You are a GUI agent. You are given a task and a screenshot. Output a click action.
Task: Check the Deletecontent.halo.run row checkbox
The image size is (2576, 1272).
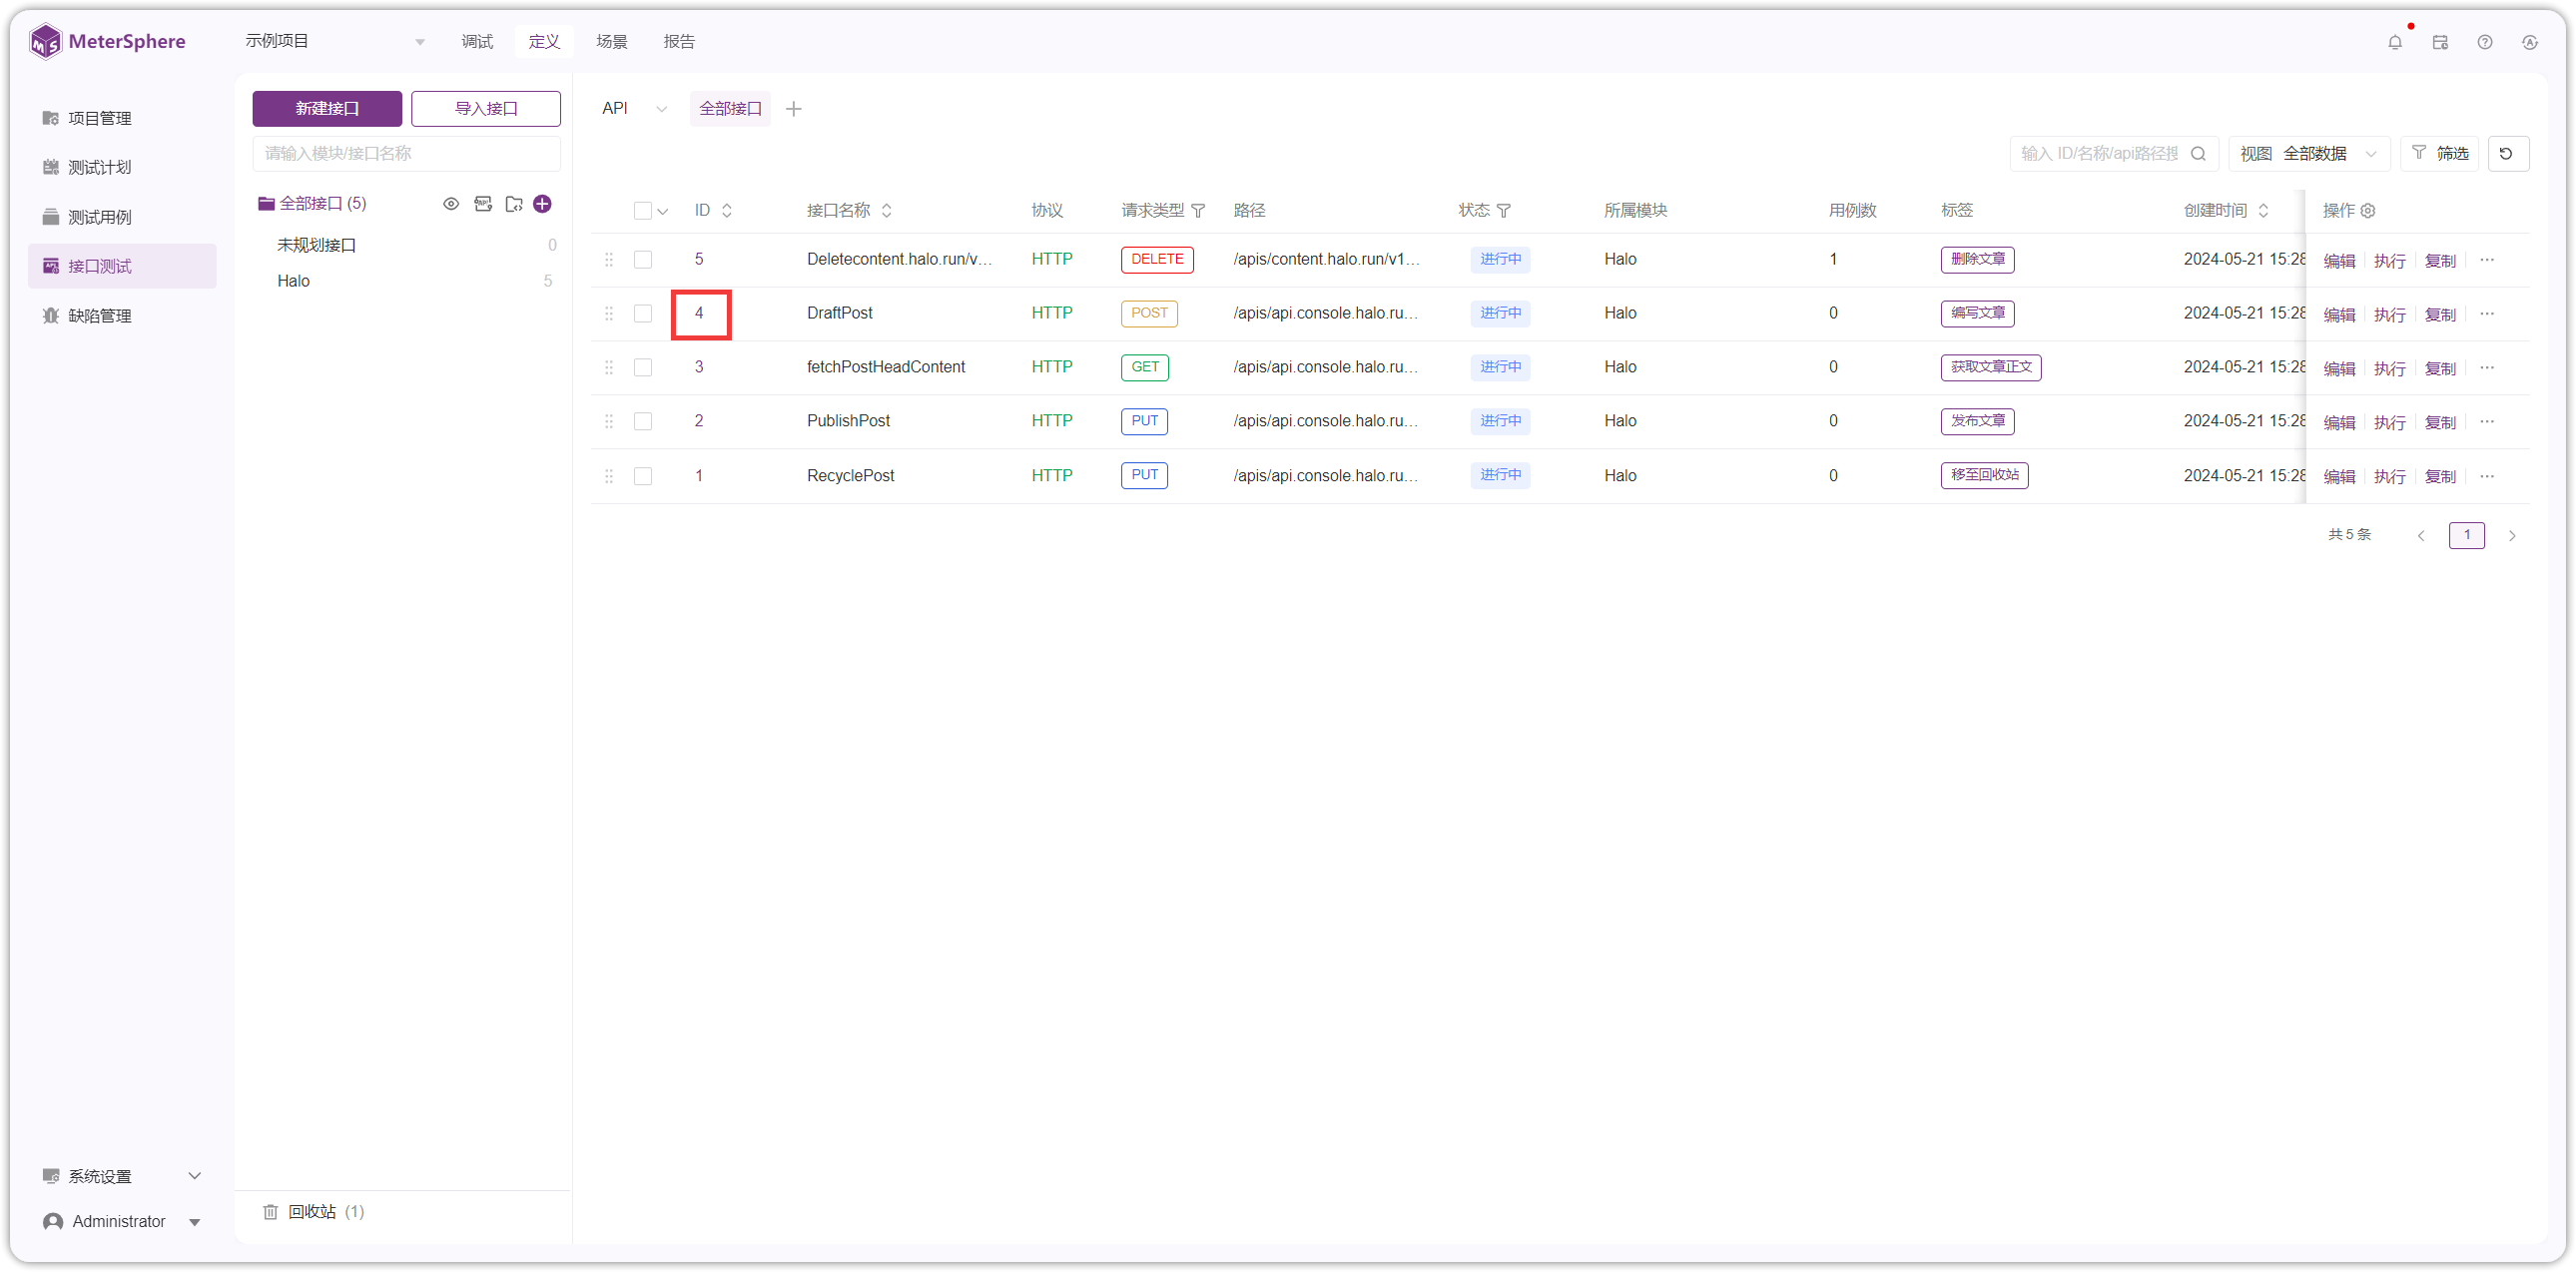point(642,260)
